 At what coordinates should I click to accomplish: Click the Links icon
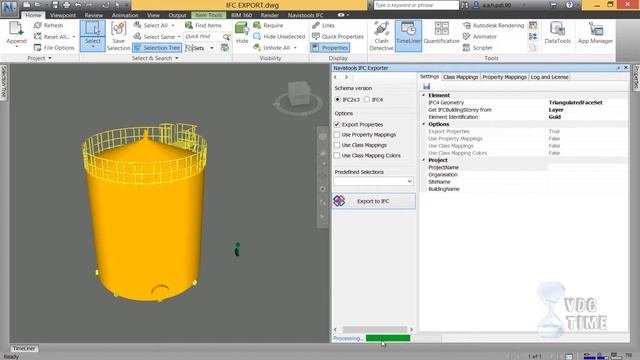[x=316, y=25]
